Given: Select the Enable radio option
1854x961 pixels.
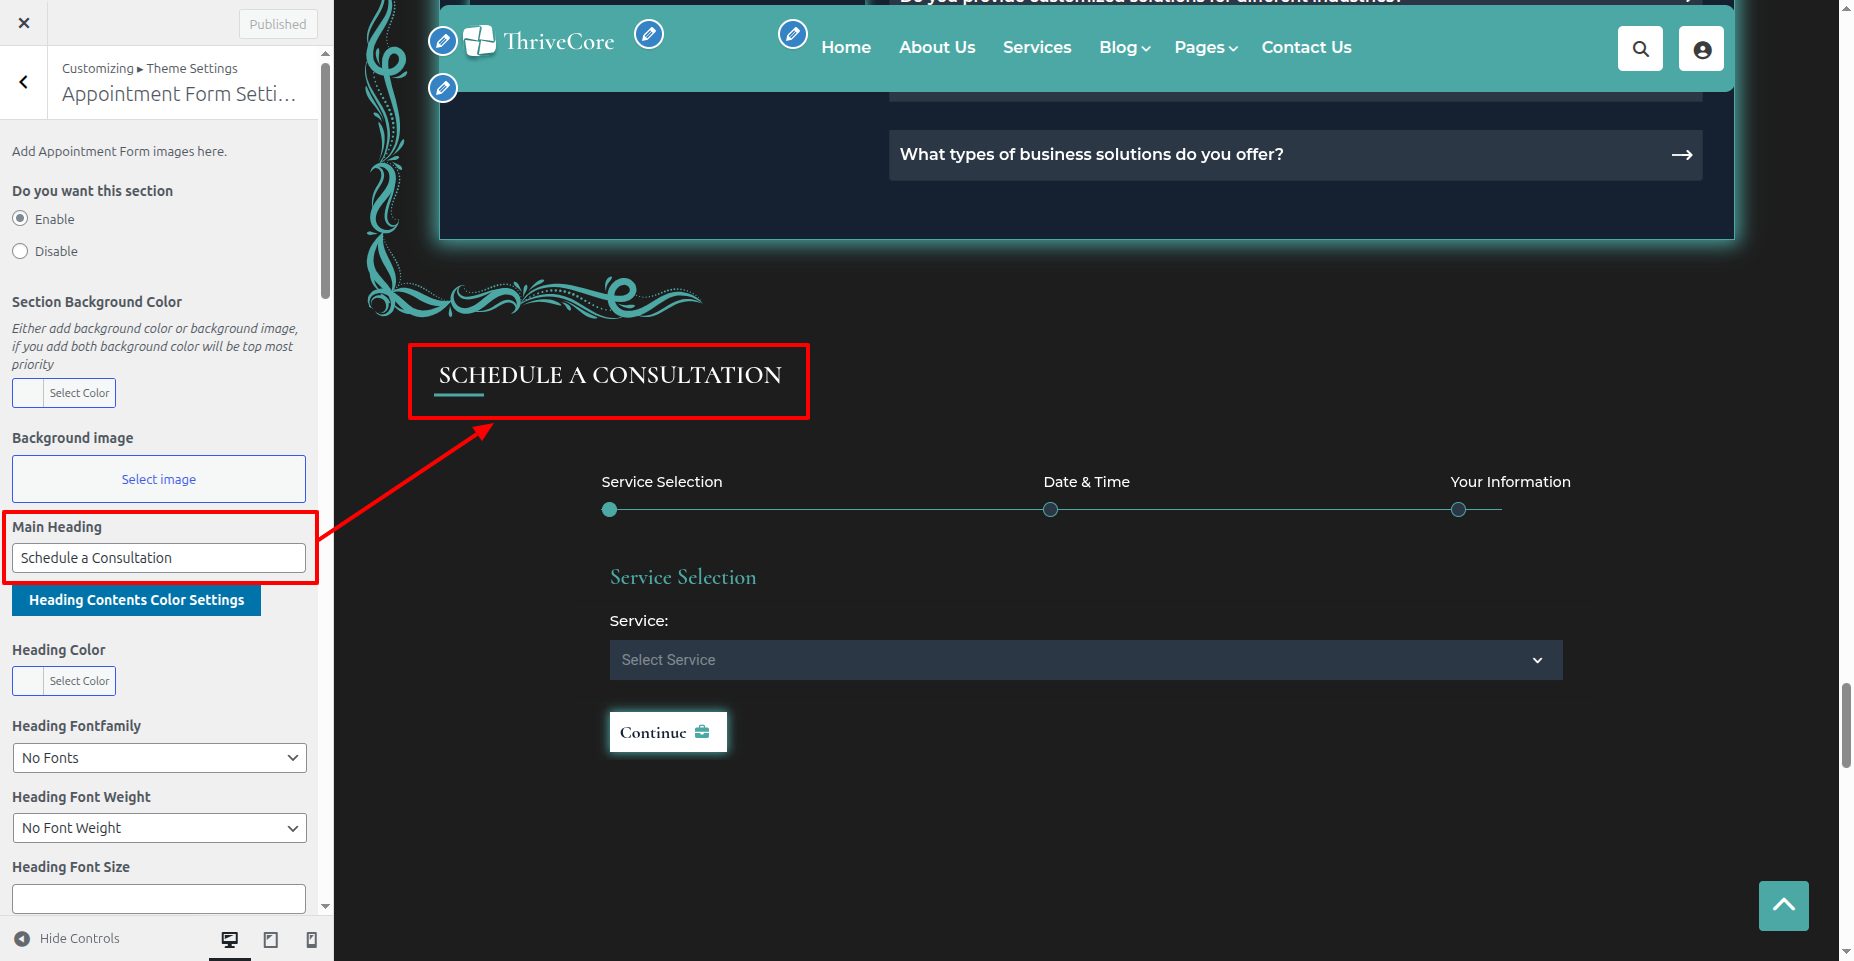Looking at the screenshot, I should (20, 219).
